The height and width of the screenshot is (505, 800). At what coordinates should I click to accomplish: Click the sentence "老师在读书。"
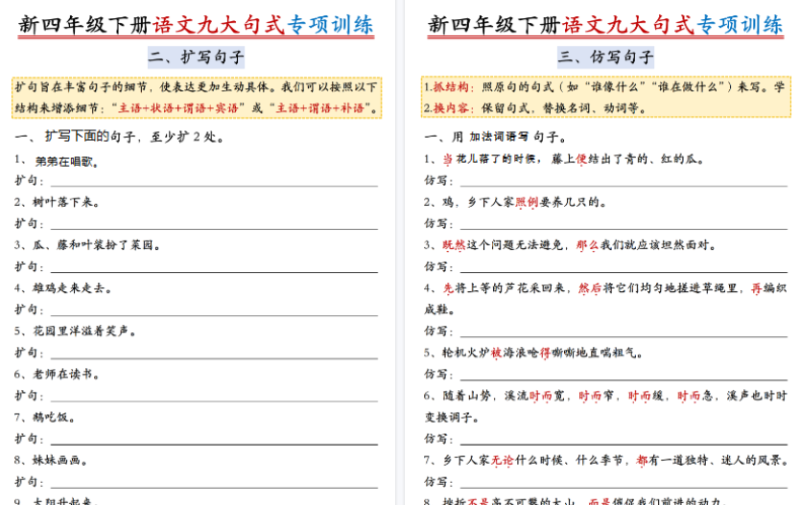coord(66,374)
